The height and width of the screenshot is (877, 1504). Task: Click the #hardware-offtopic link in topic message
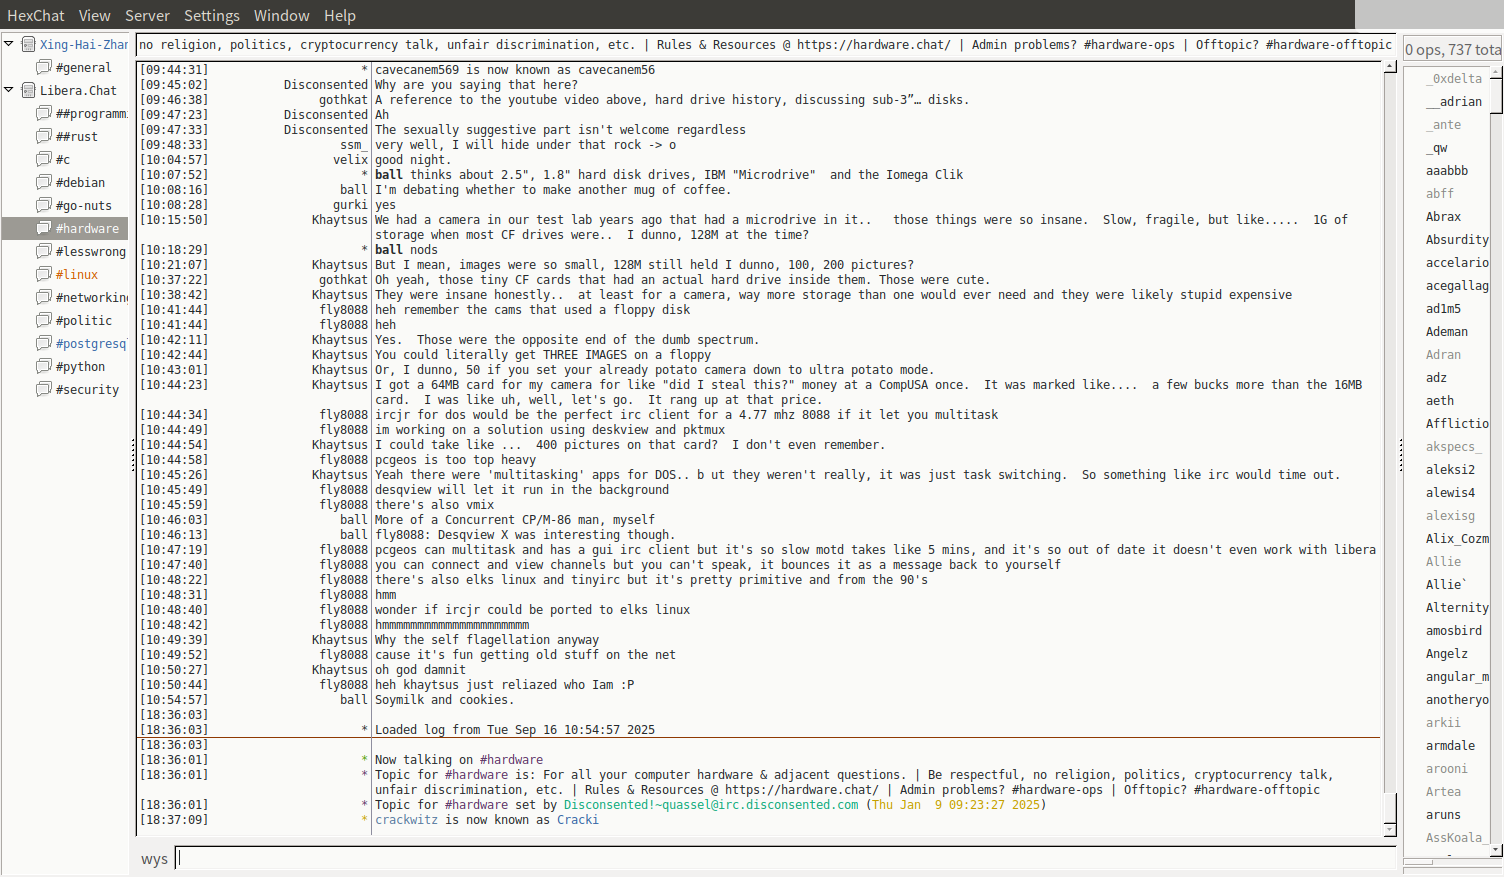[1255, 790]
